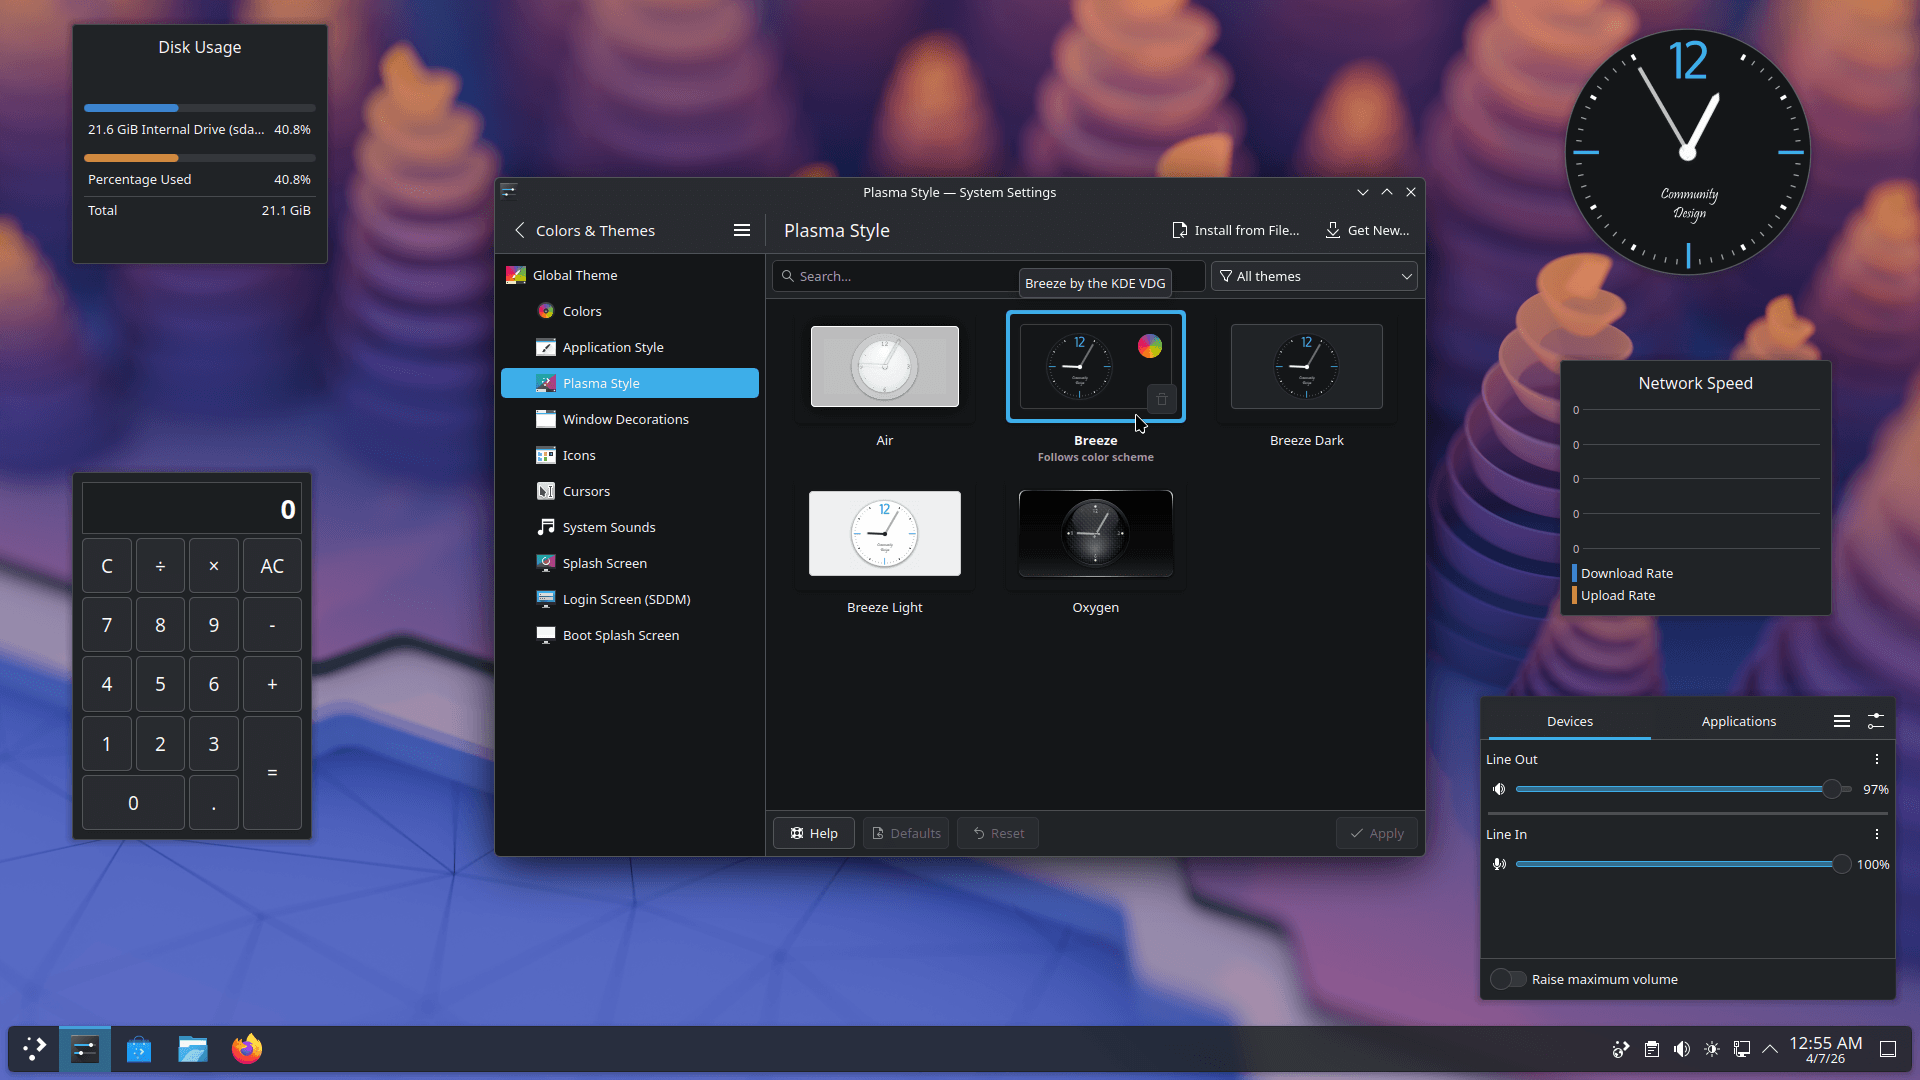Switch to the Applications tab
The height and width of the screenshot is (1080, 1920).
coord(1738,721)
